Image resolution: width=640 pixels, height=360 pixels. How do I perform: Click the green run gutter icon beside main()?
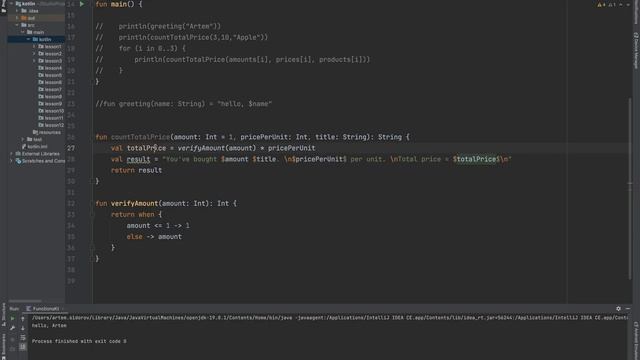point(82,4)
